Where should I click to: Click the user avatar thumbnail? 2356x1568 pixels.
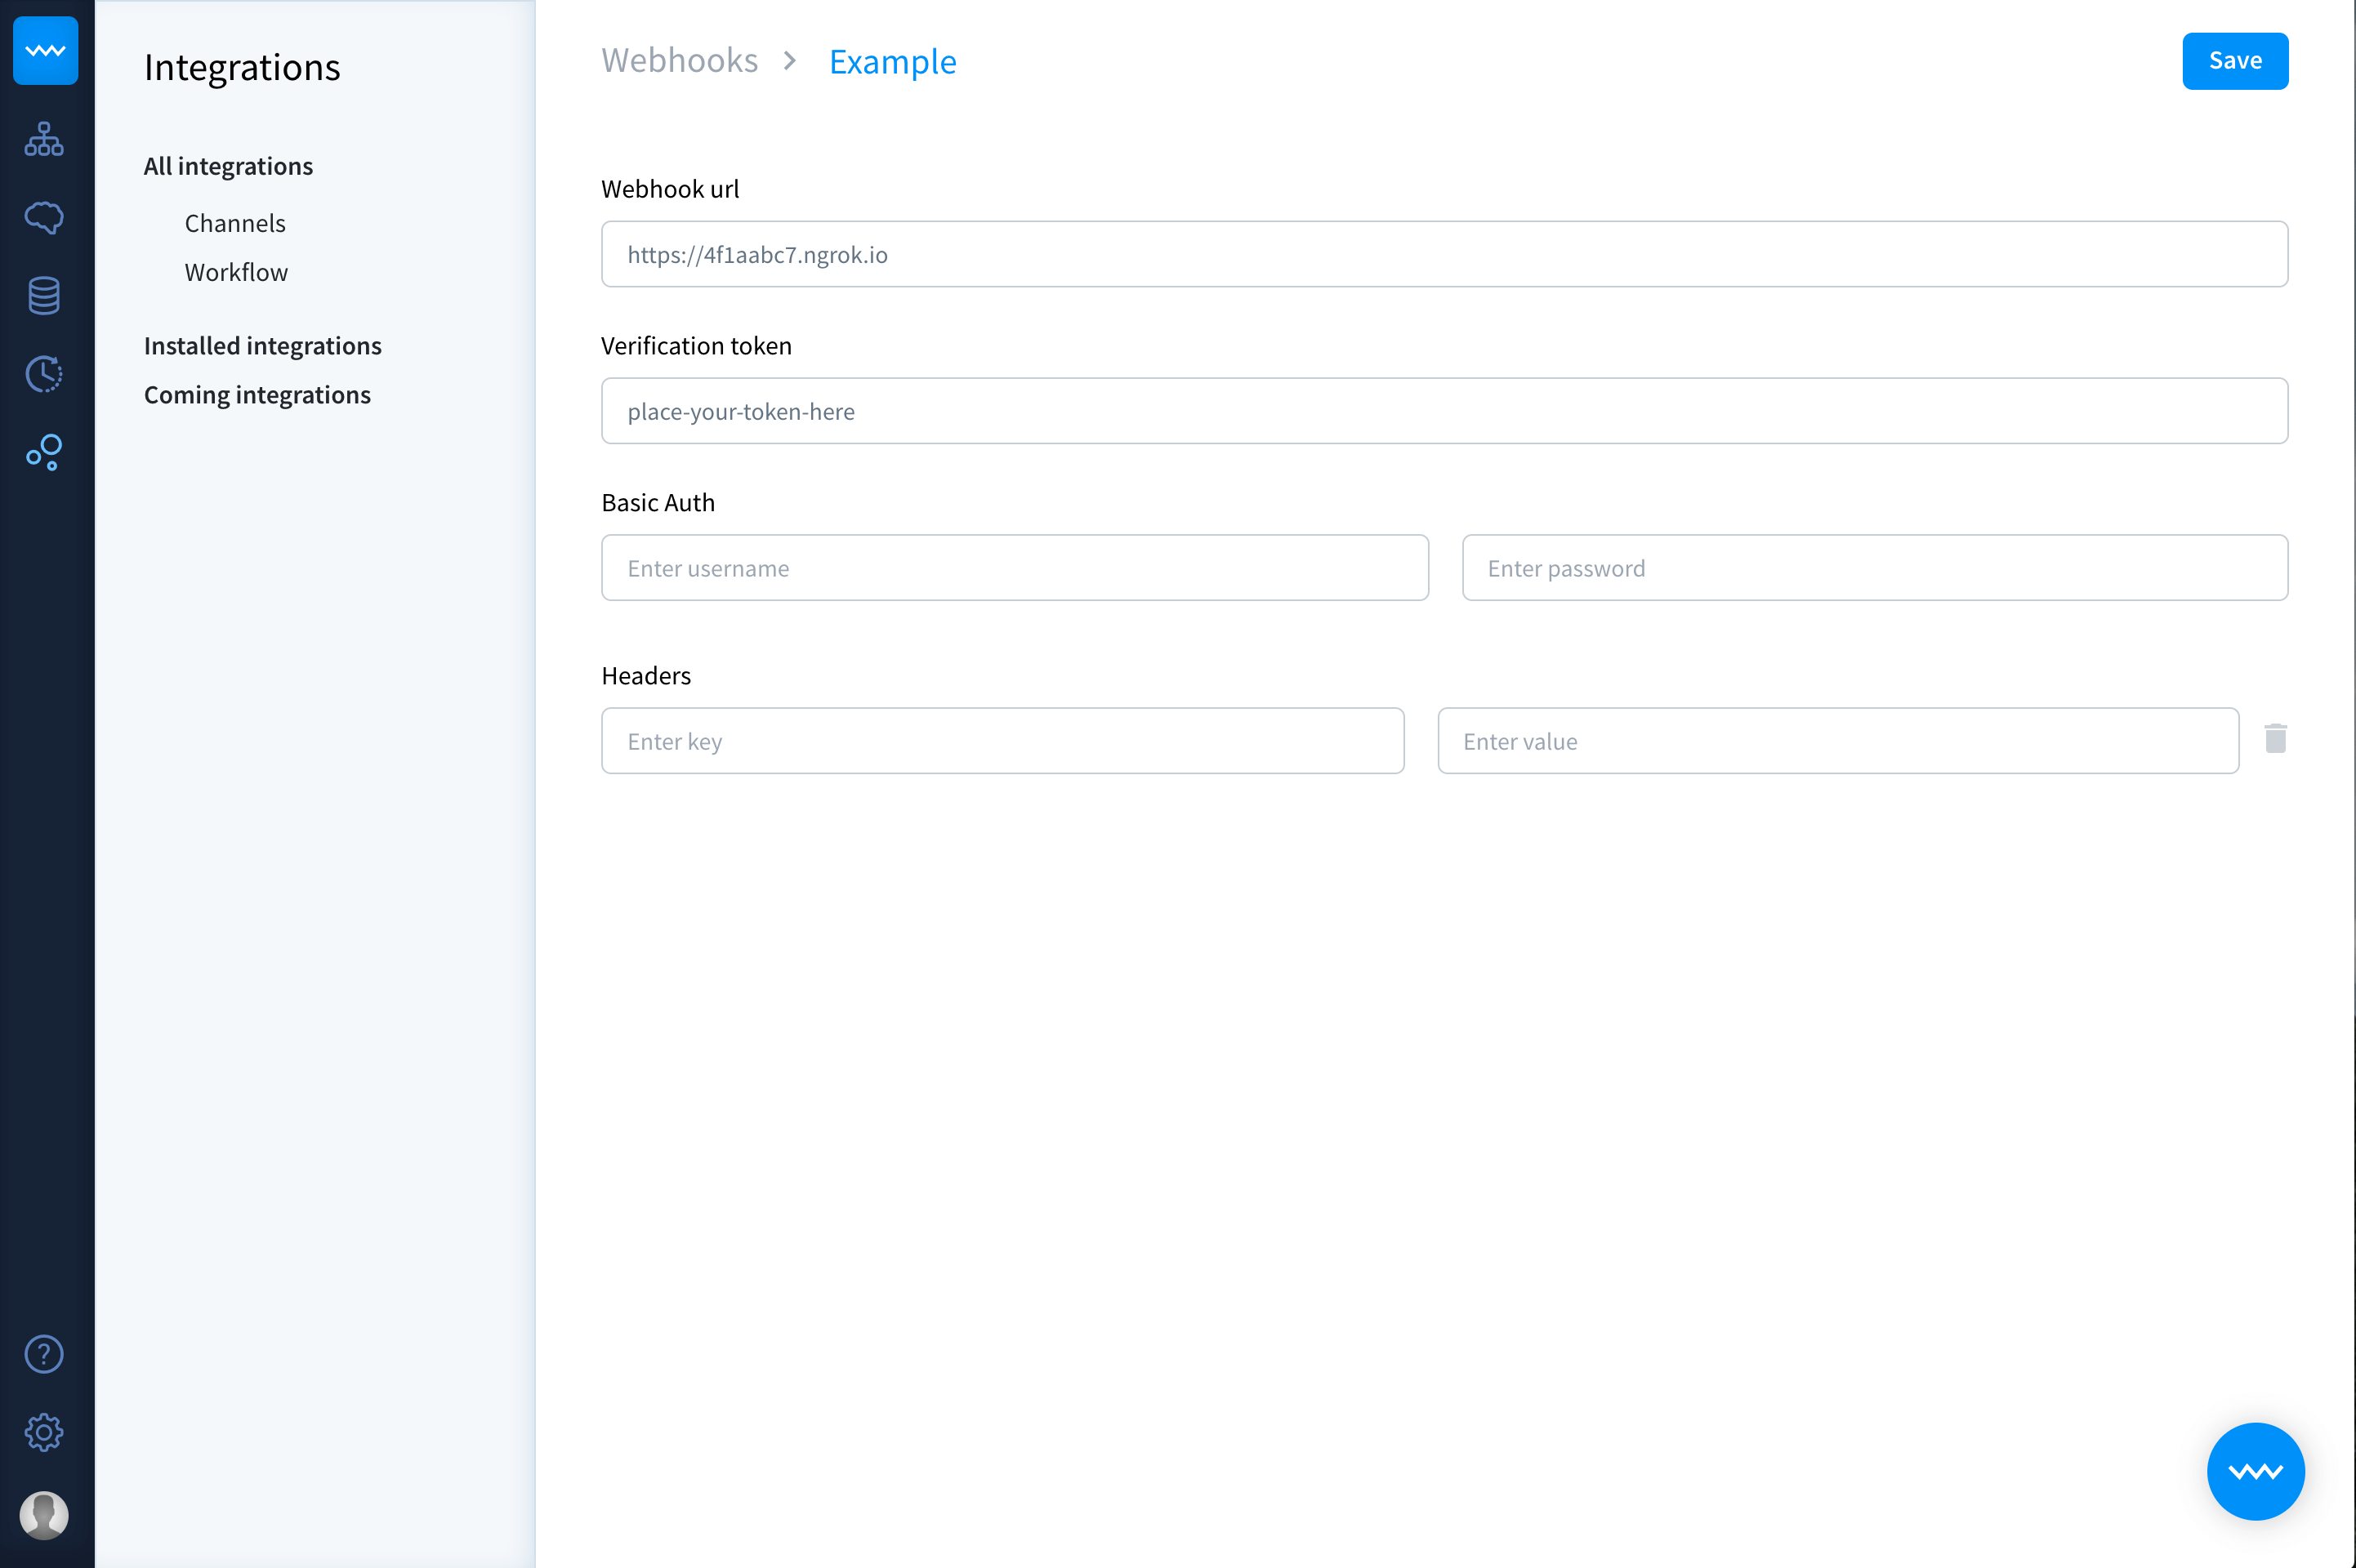(44, 1514)
